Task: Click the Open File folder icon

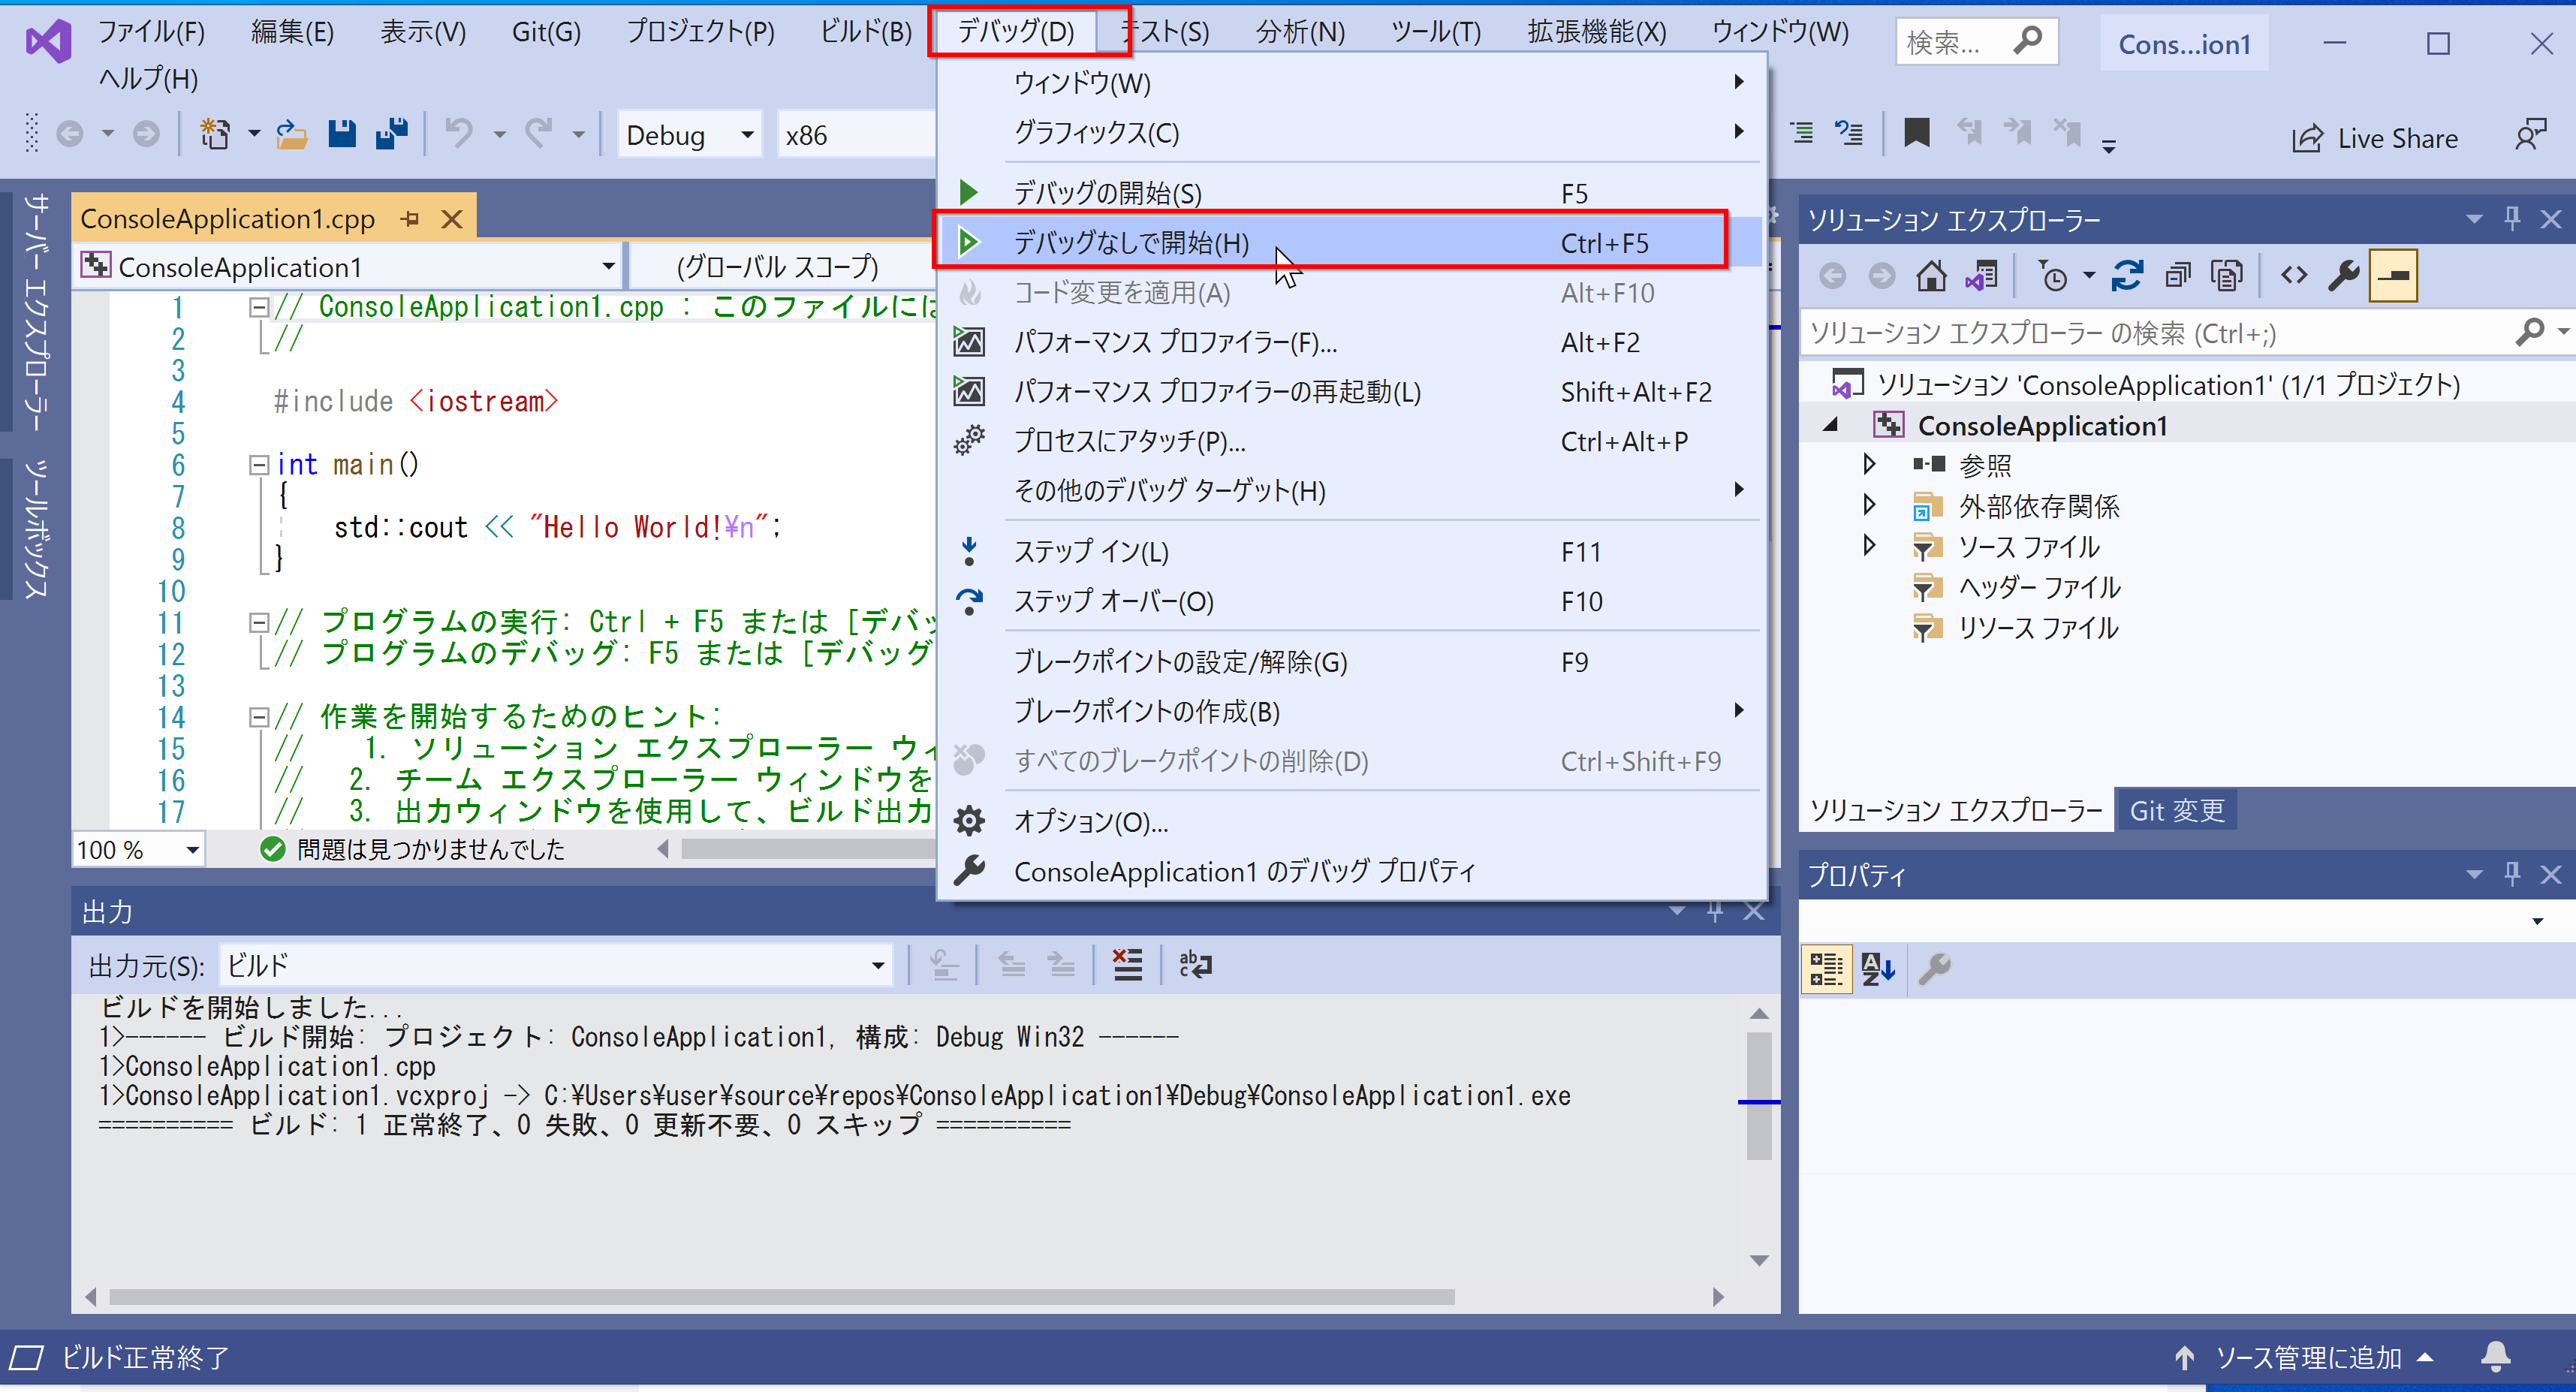Action: pos(291,134)
